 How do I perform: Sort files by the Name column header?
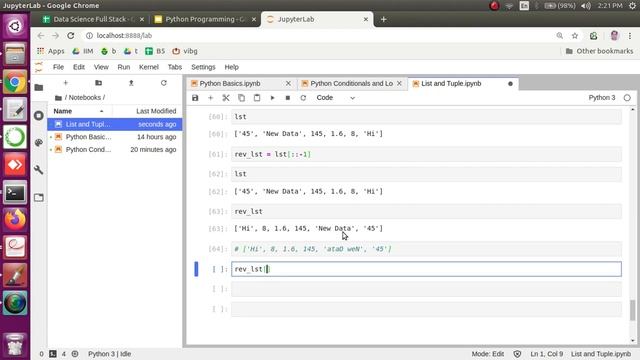click(x=80, y=111)
